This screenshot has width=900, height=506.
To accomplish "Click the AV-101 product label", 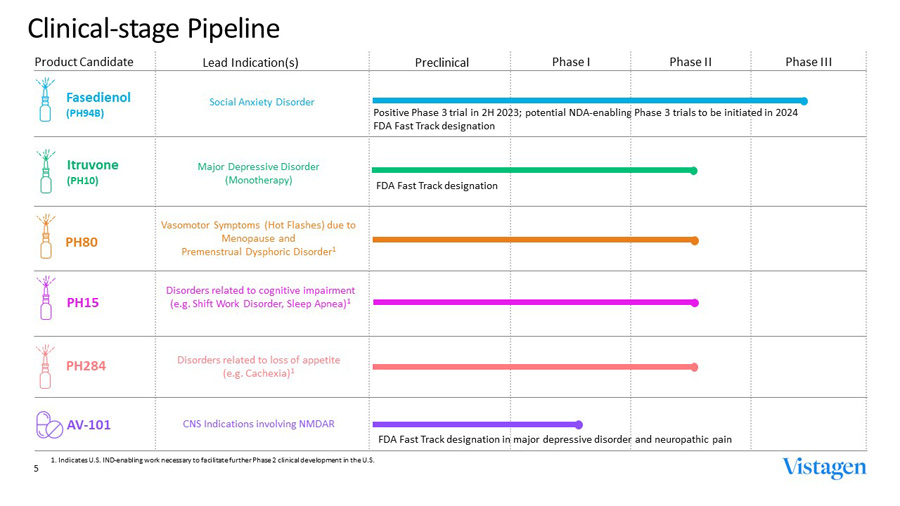I will click(x=89, y=425).
